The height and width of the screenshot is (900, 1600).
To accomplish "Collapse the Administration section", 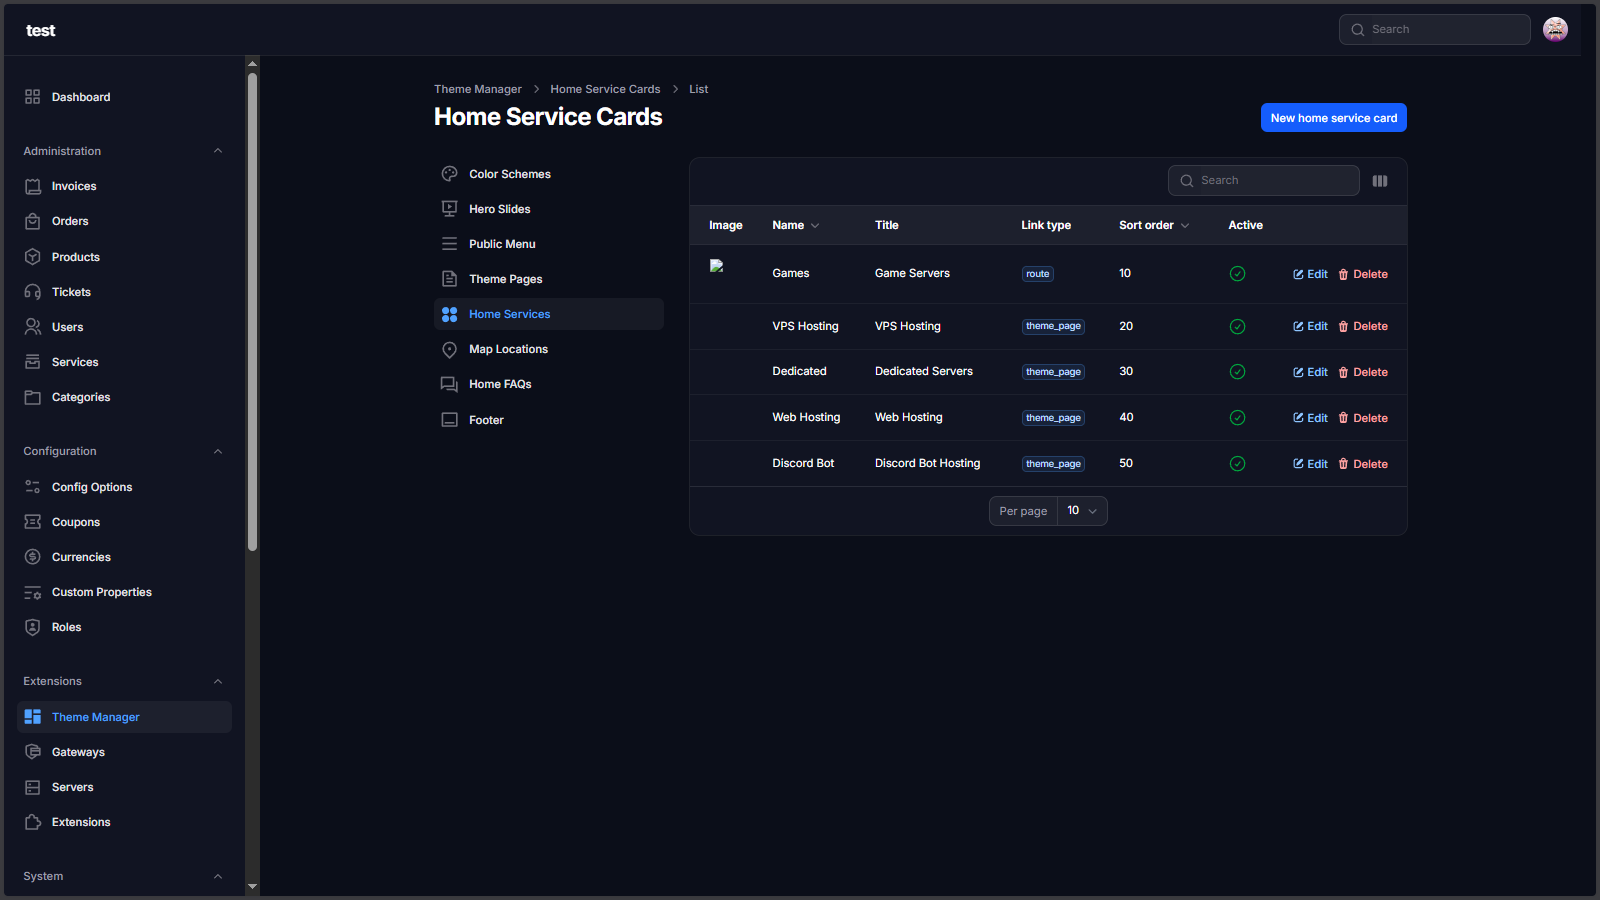I will (x=218, y=151).
